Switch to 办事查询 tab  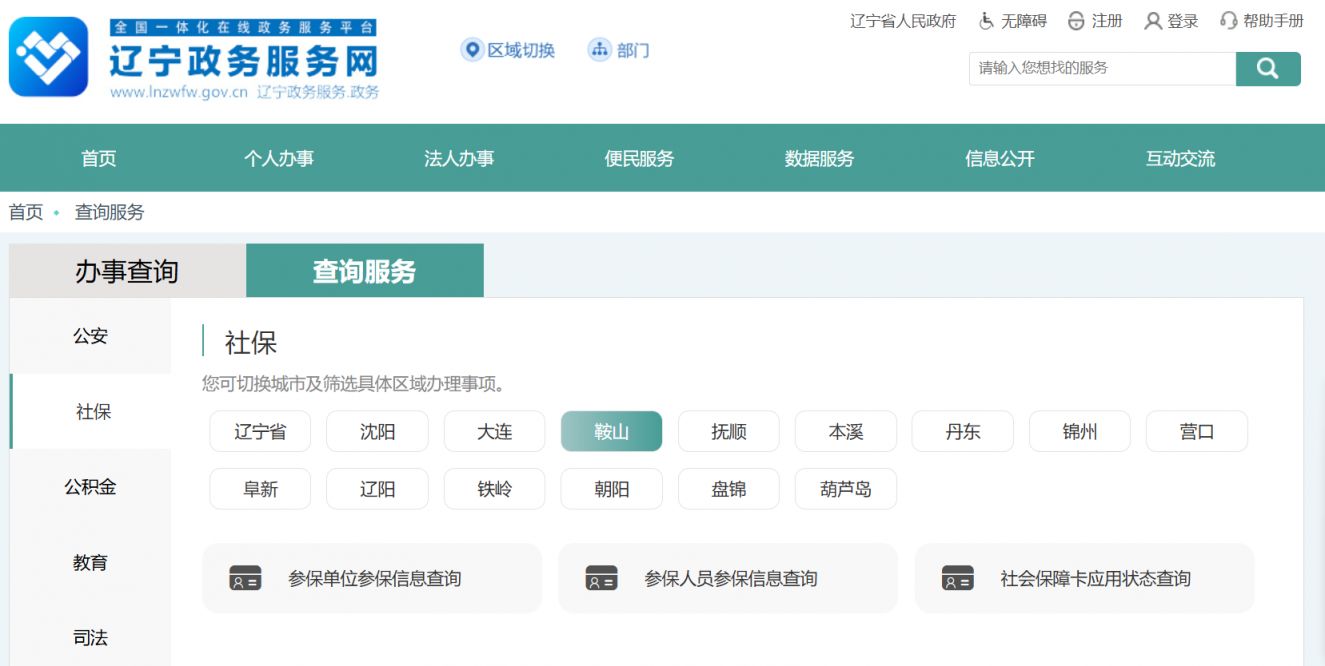[127, 271]
